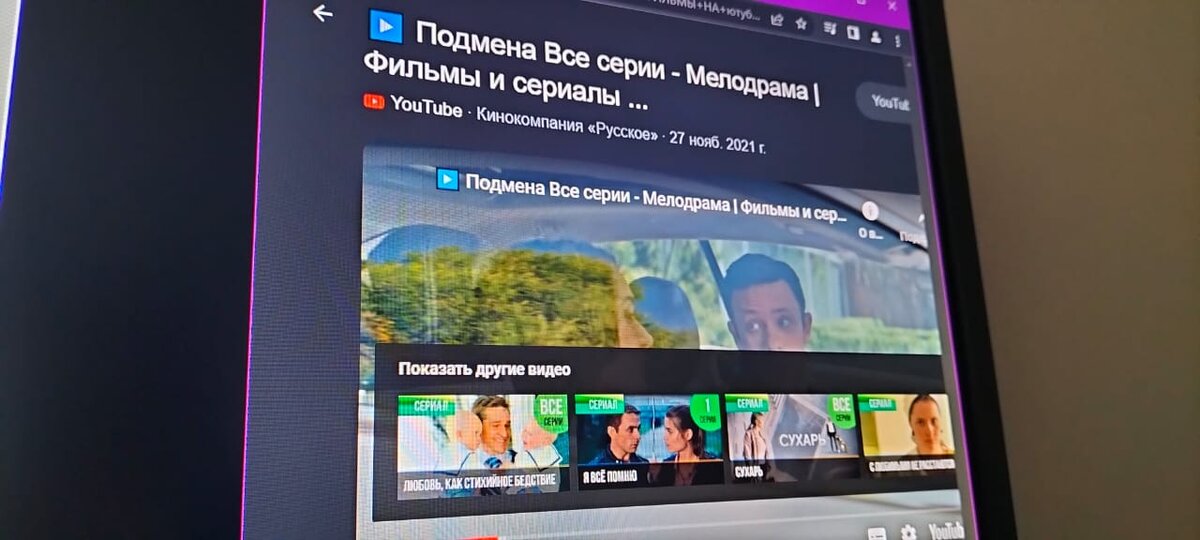Open the browser three-dot menu

(x=898, y=42)
